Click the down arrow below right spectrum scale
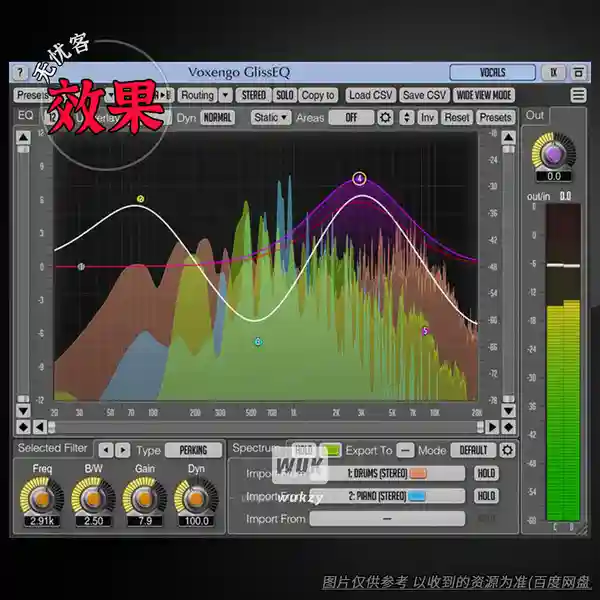The width and height of the screenshot is (600, 600). pos(509,411)
